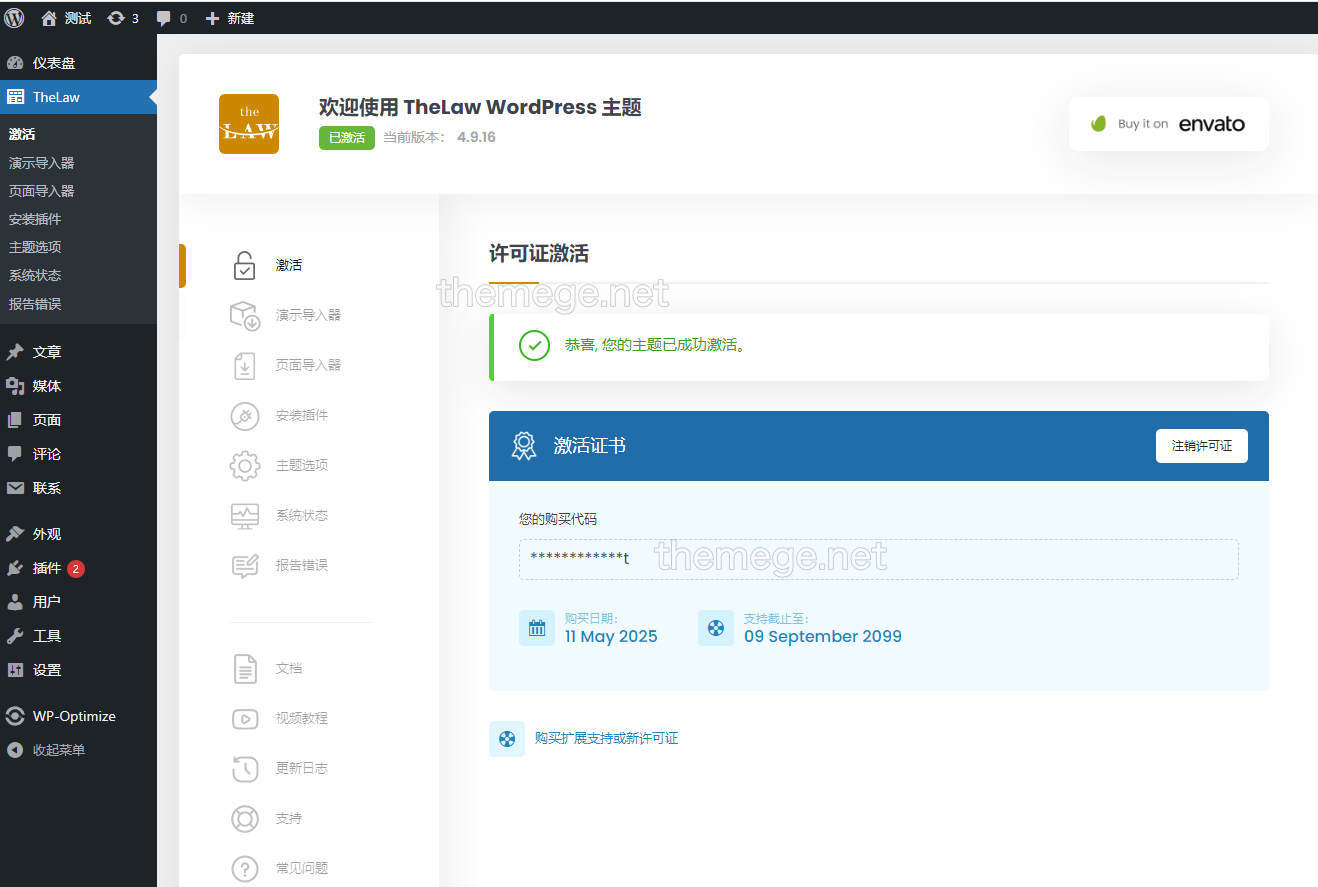Open the 外观 appearance menu
This screenshot has width=1318, height=887.
78,534
